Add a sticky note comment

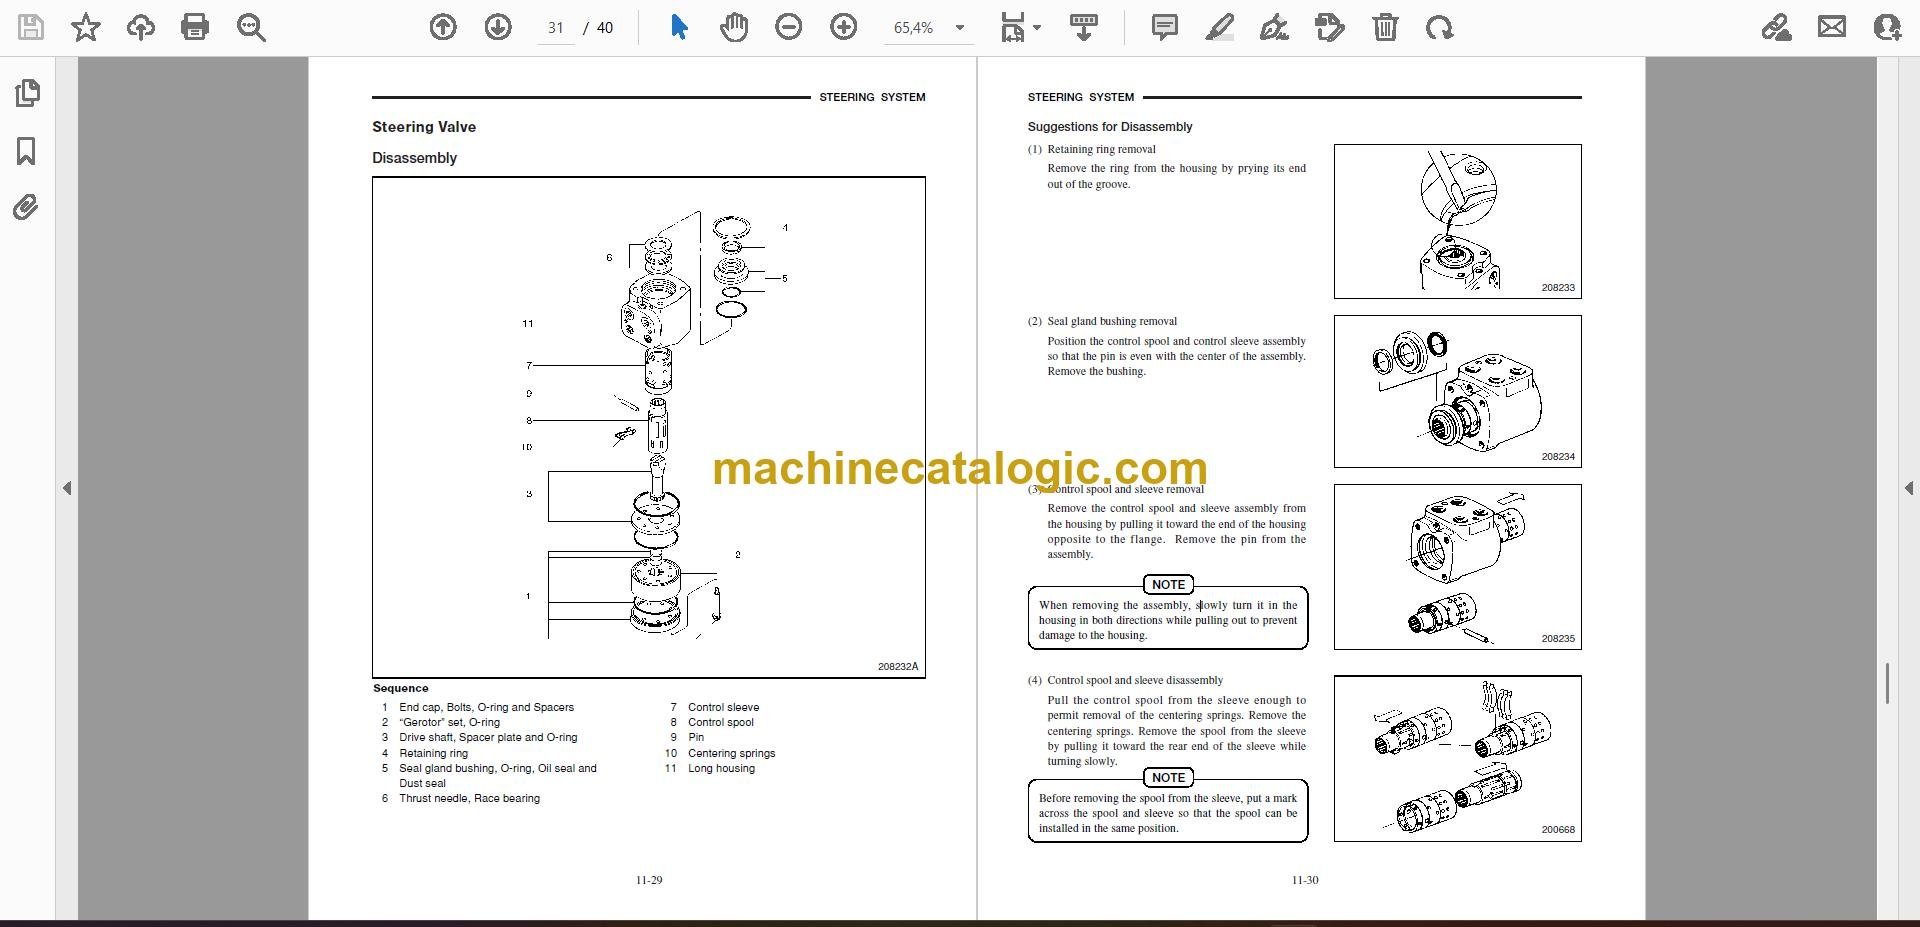1164,27
